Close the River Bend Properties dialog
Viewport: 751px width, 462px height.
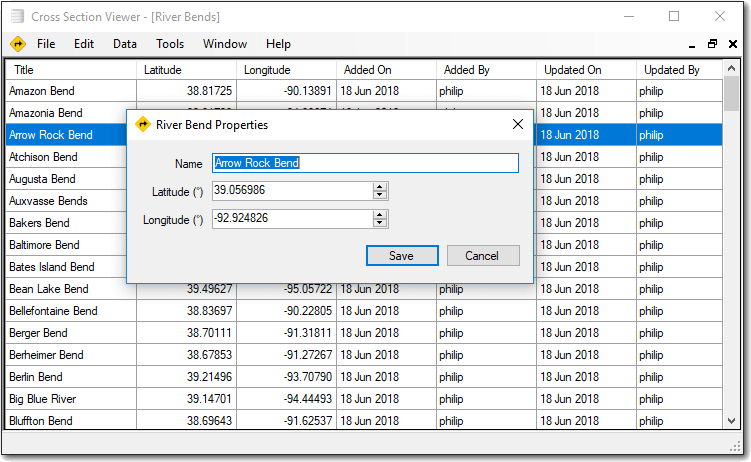click(x=517, y=125)
